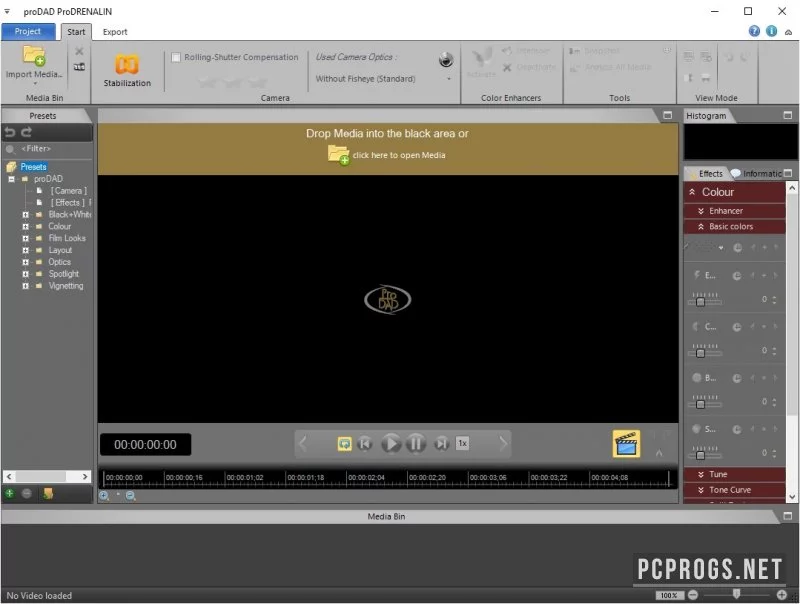The height and width of the screenshot is (604, 800).
Task: Select the Presets panel tab
Action: [43, 116]
